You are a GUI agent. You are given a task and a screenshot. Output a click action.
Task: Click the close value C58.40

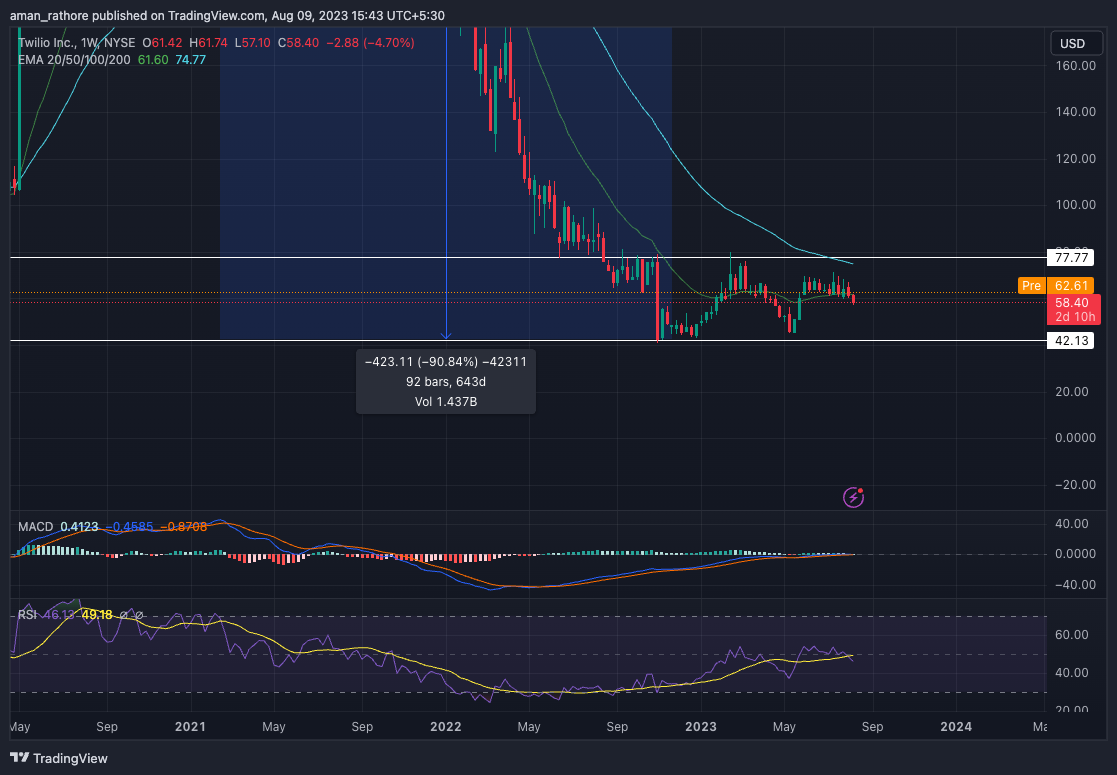[x=298, y=43]
